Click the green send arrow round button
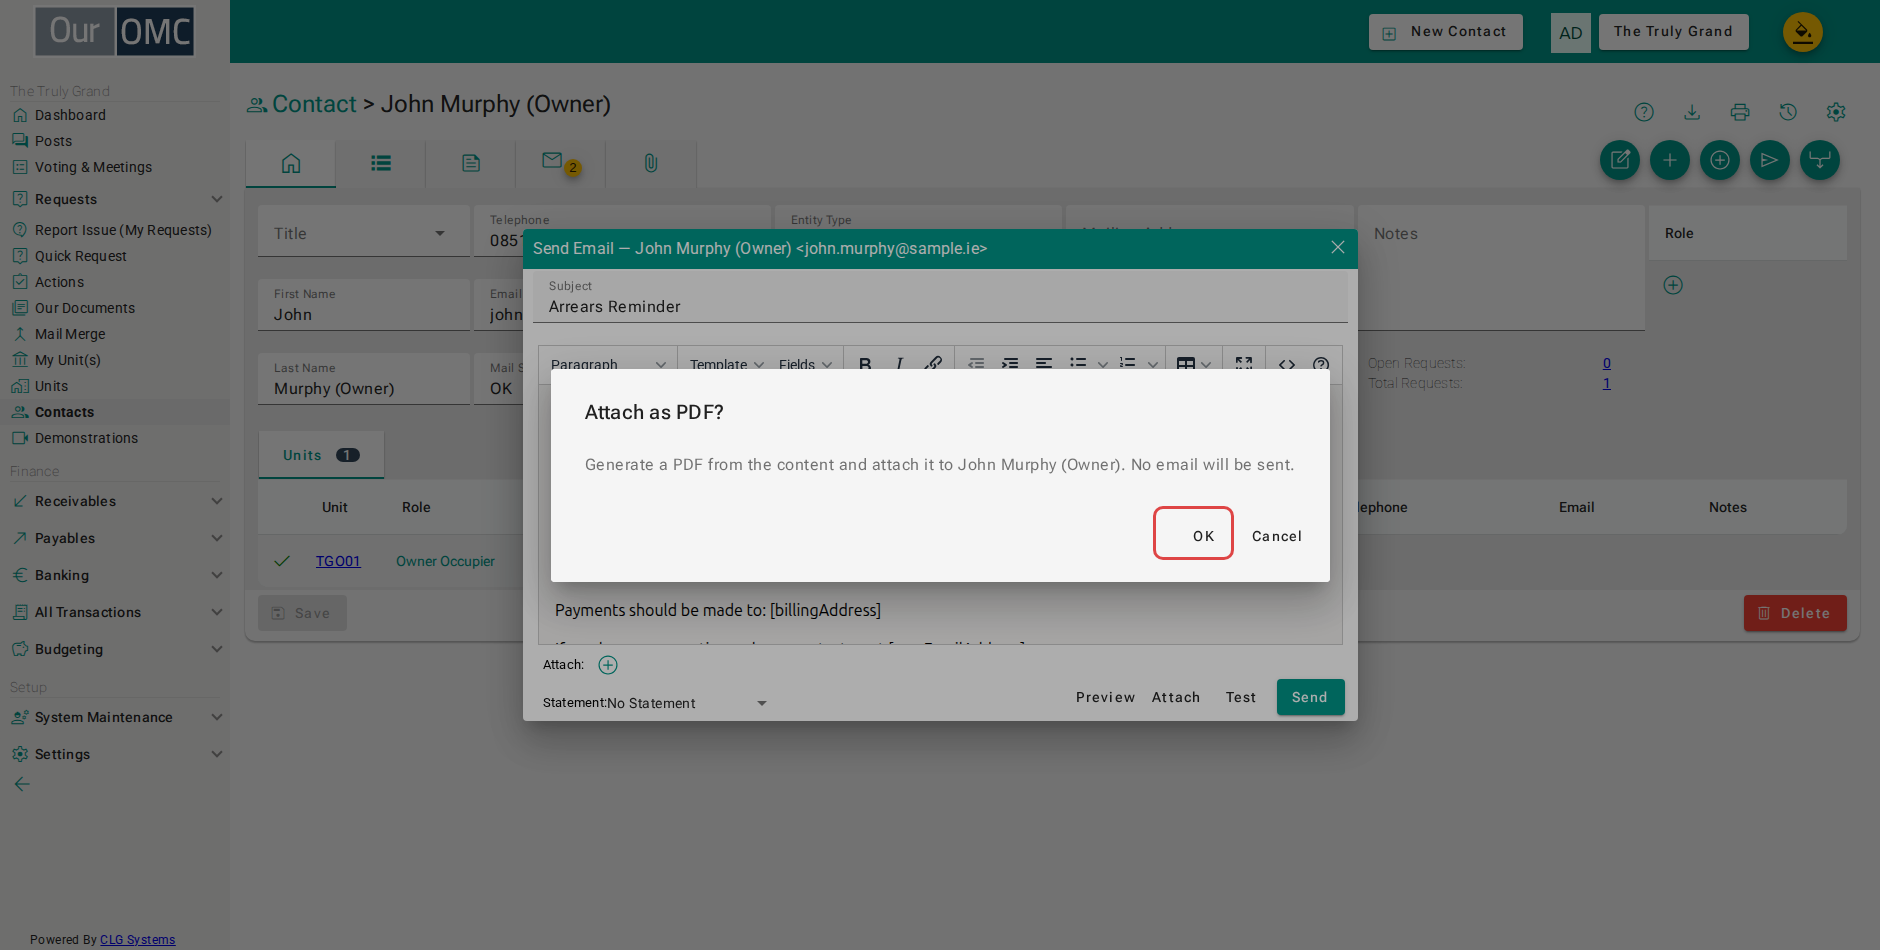 coord(1770,160)
